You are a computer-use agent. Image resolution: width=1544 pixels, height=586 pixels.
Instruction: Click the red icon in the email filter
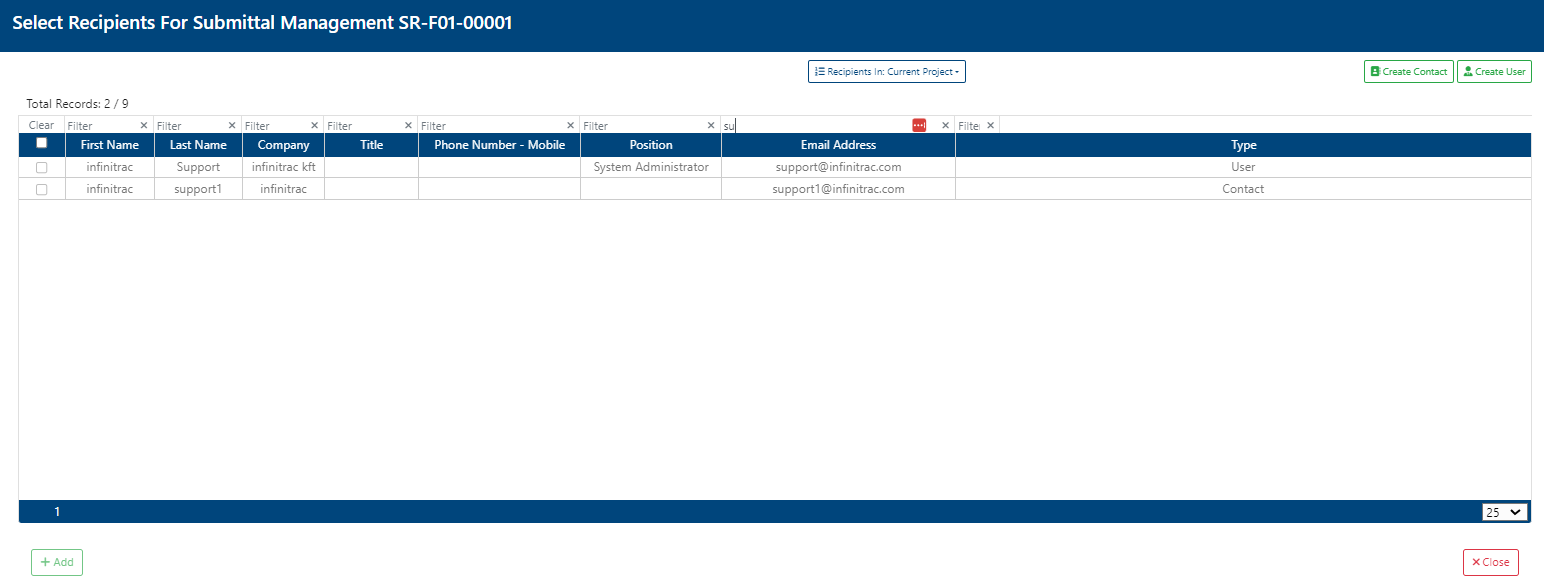coord(920,125)
